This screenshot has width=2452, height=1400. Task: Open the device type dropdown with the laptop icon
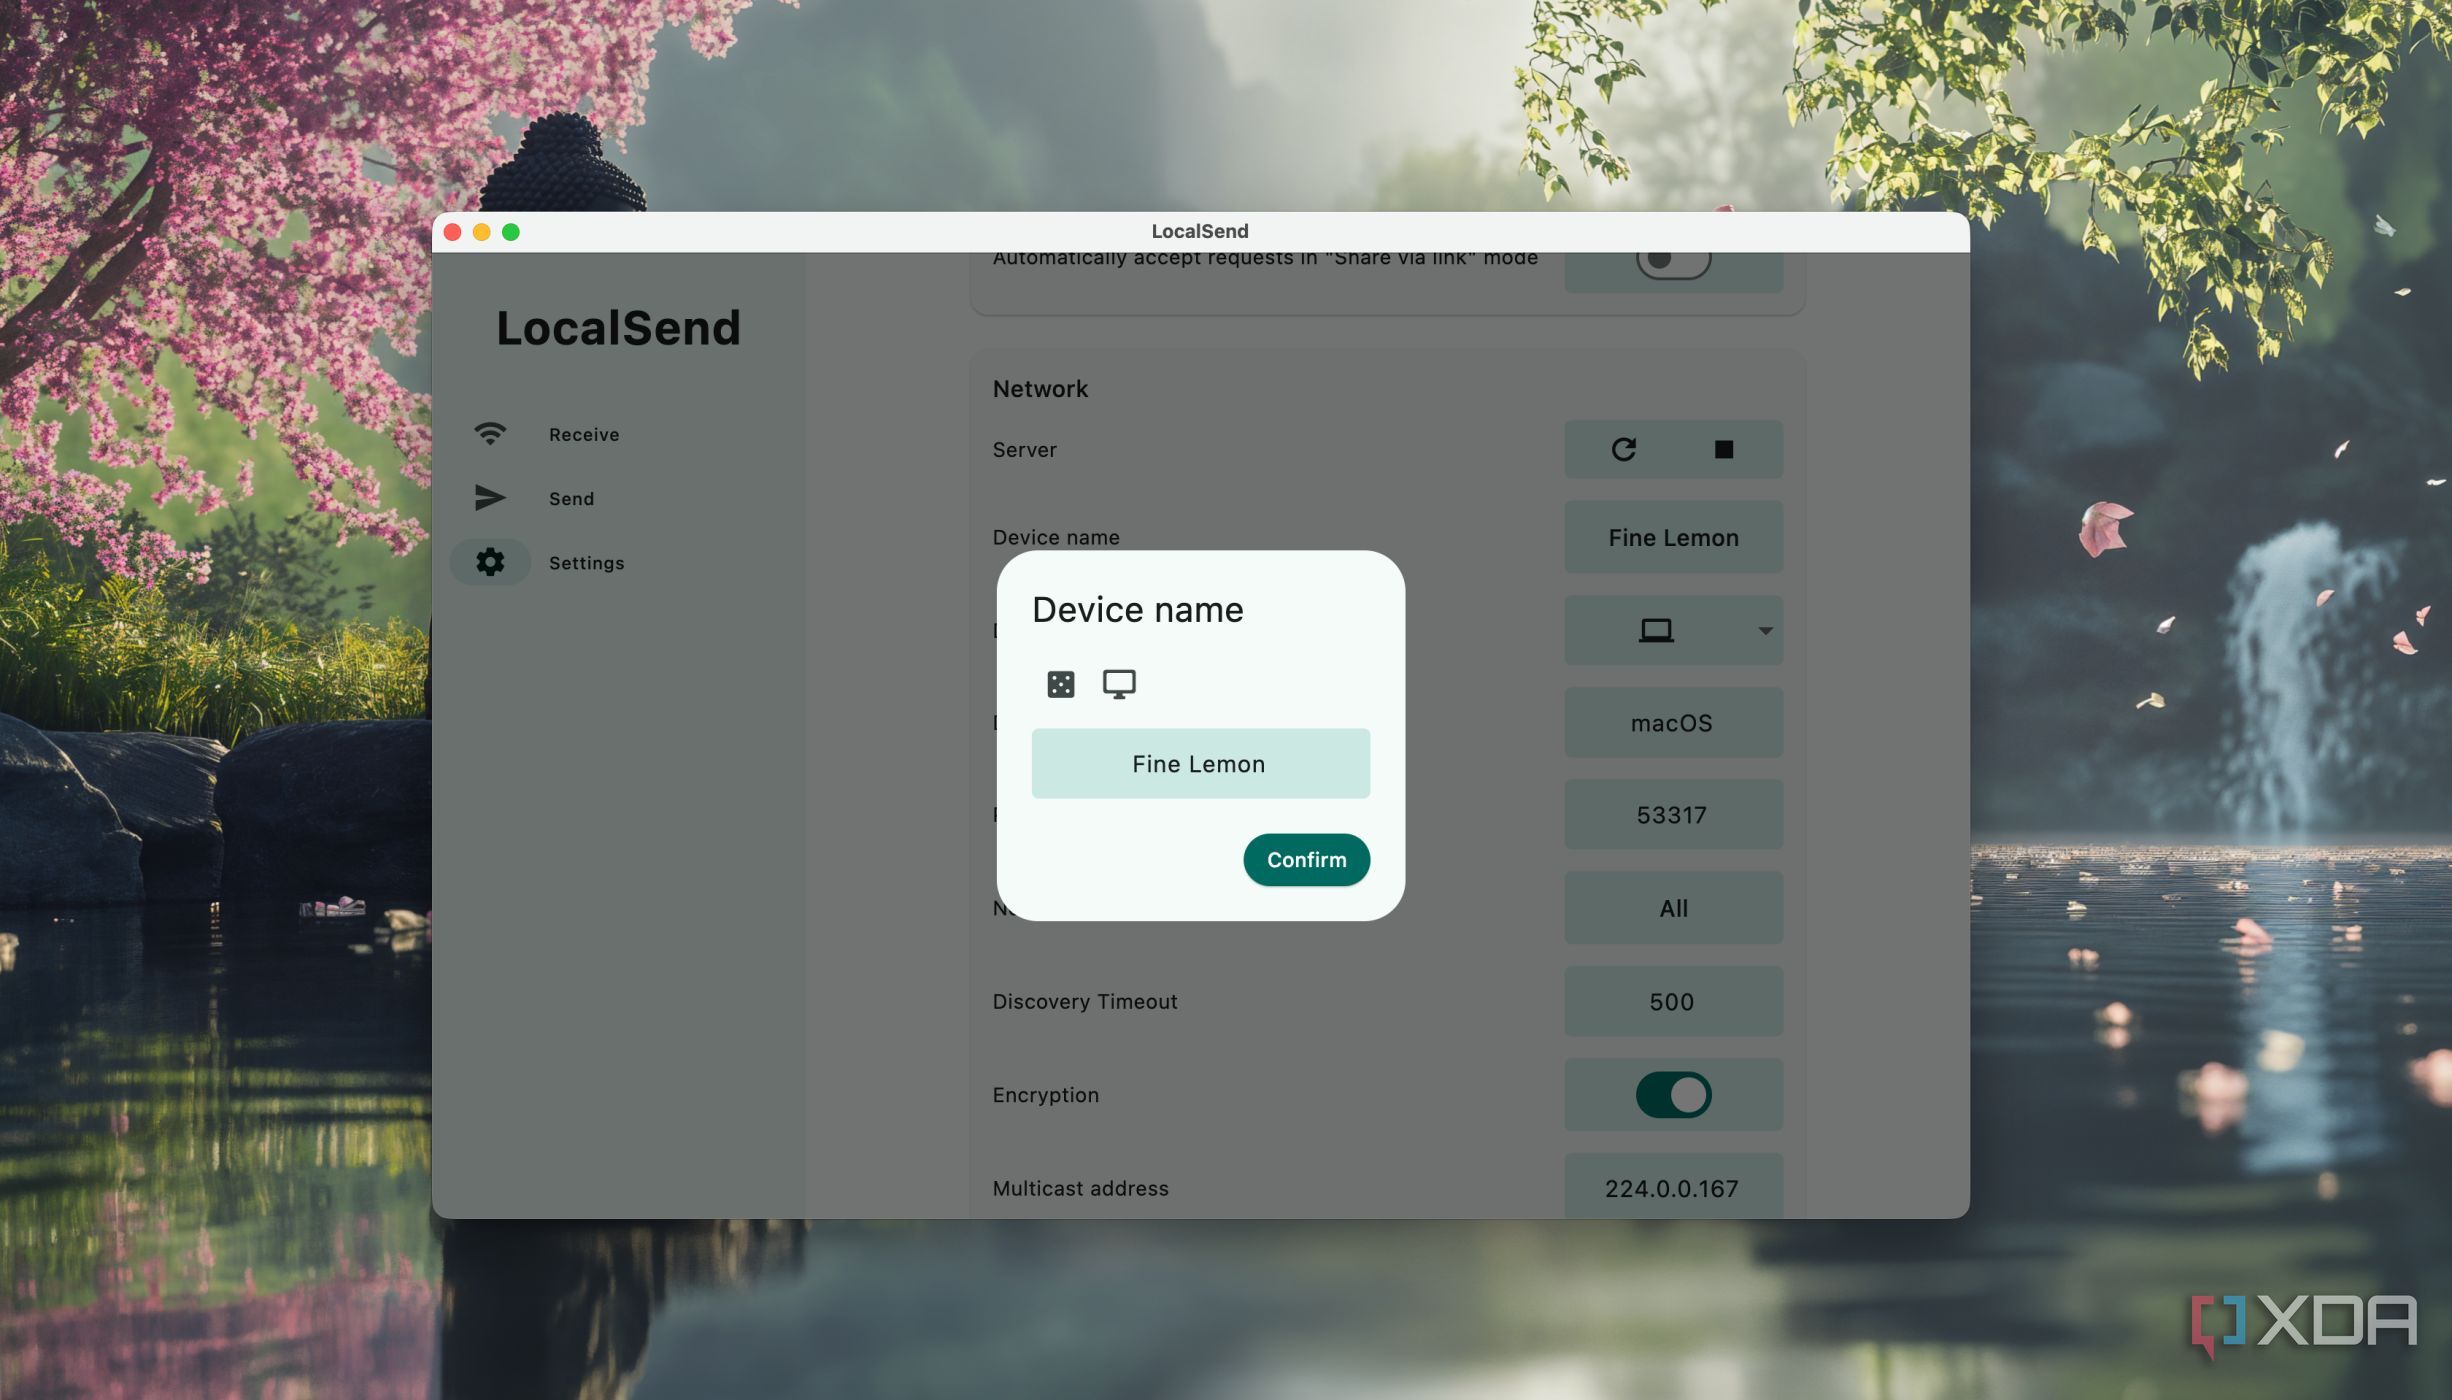tap(1673, 630)
